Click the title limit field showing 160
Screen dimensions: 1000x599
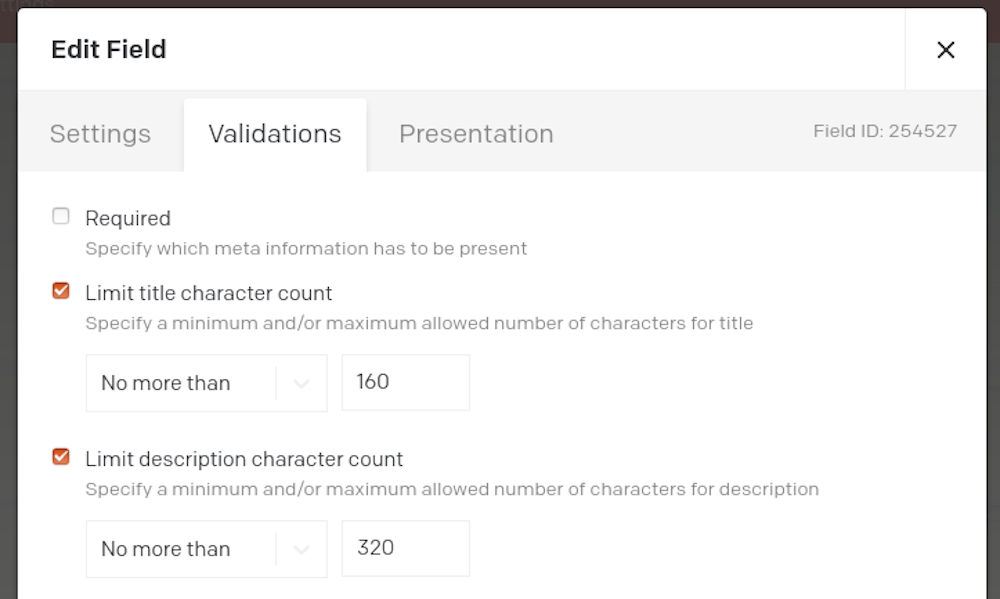tap(405, 382)
